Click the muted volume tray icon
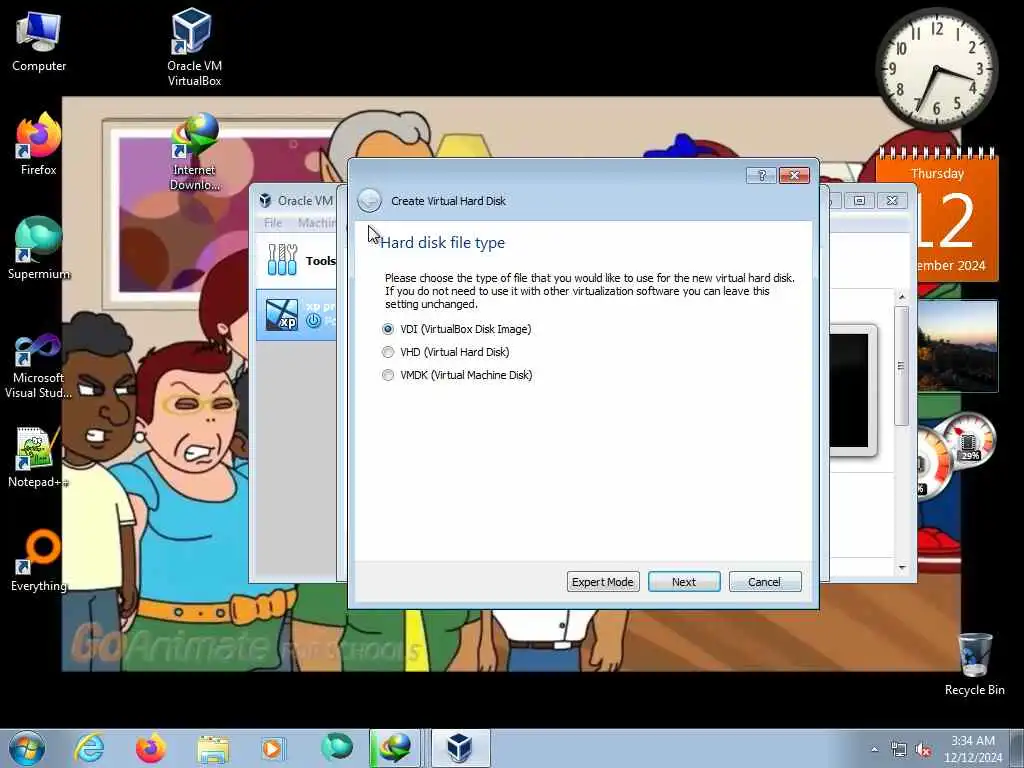The height and width of the screenshot is (768, 1024). point(923,750)
